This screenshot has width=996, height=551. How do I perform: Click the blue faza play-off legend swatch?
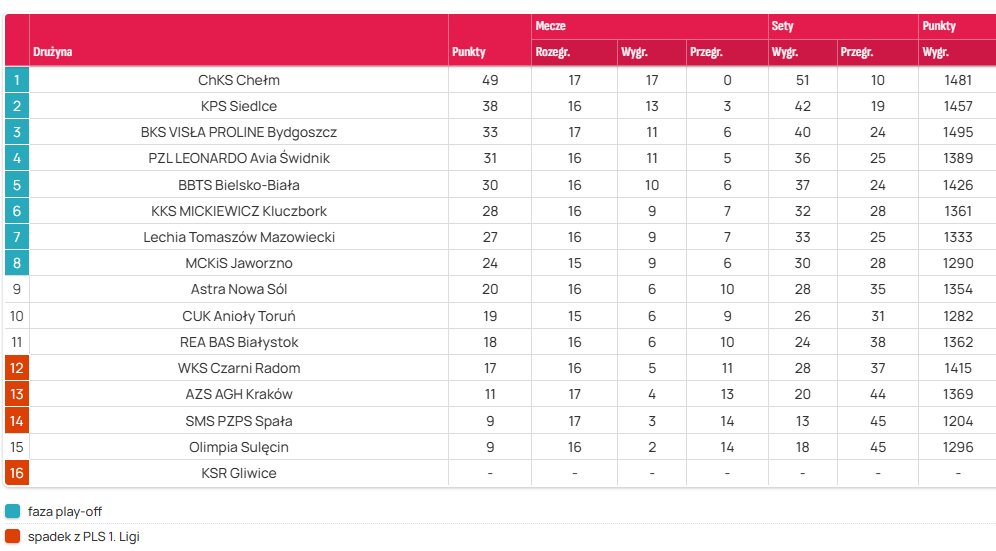click(13, 512)
